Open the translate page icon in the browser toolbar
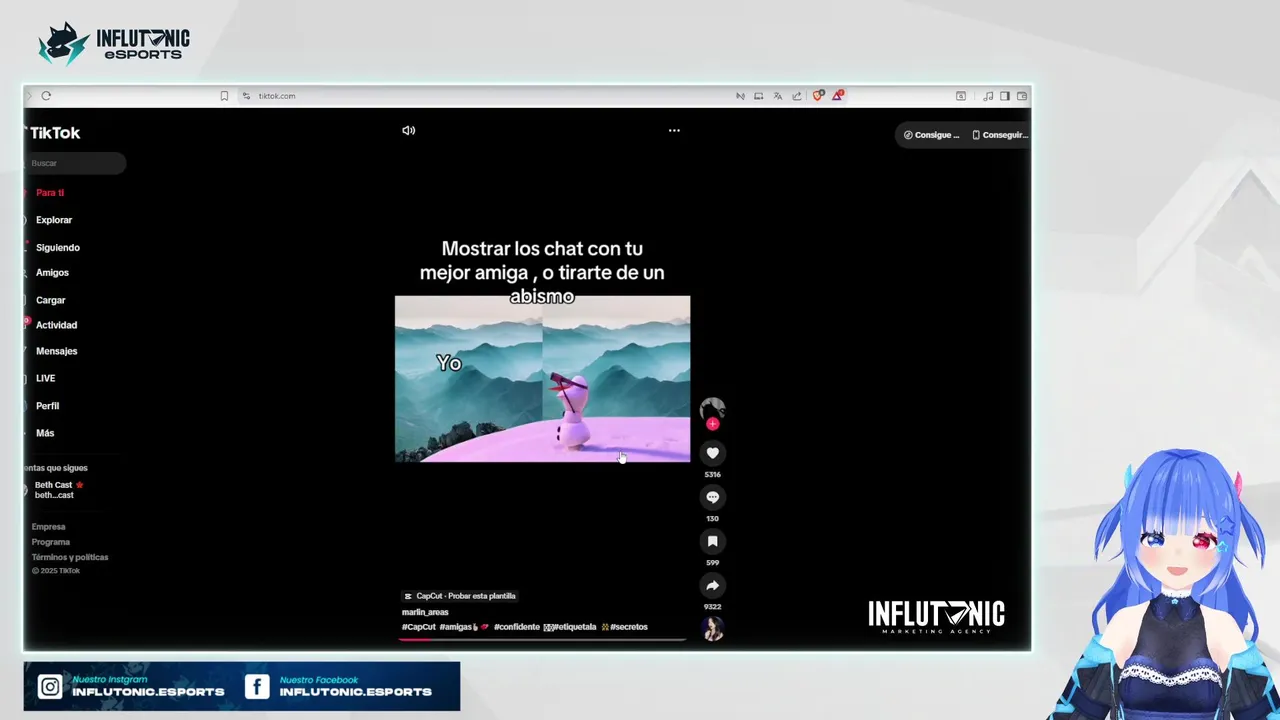This screenshot has width=1280, height=720. (777, 96)
